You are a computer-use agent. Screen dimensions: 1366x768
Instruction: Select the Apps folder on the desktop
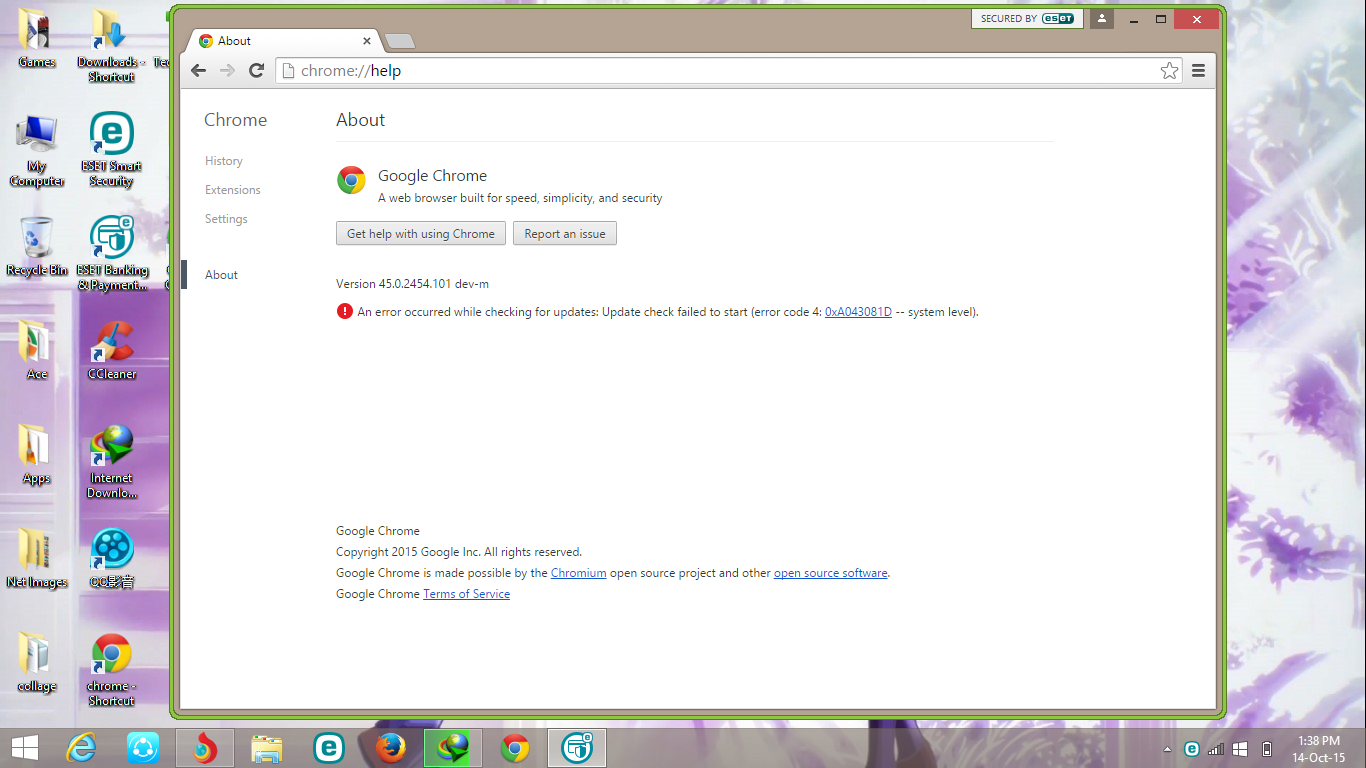point(37,455)
